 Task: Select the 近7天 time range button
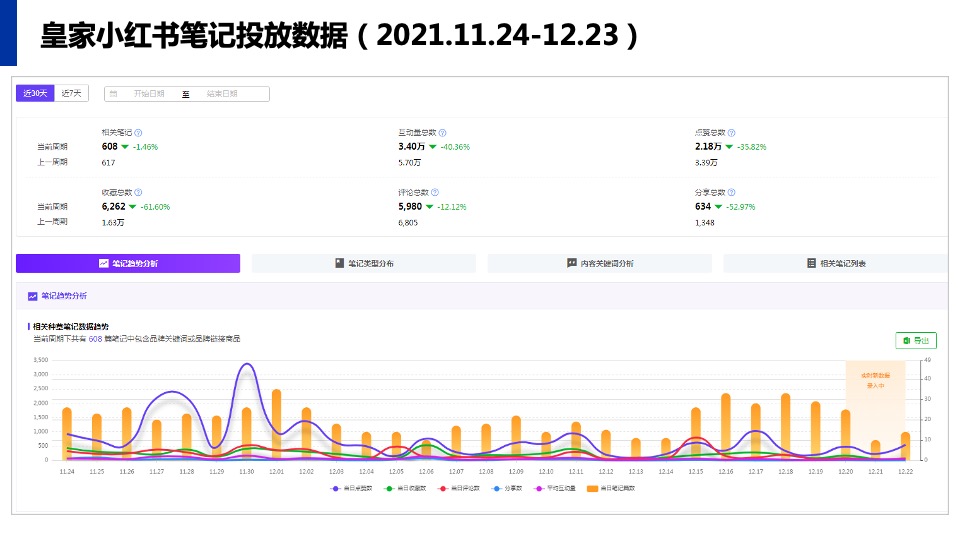pos(72,93)
